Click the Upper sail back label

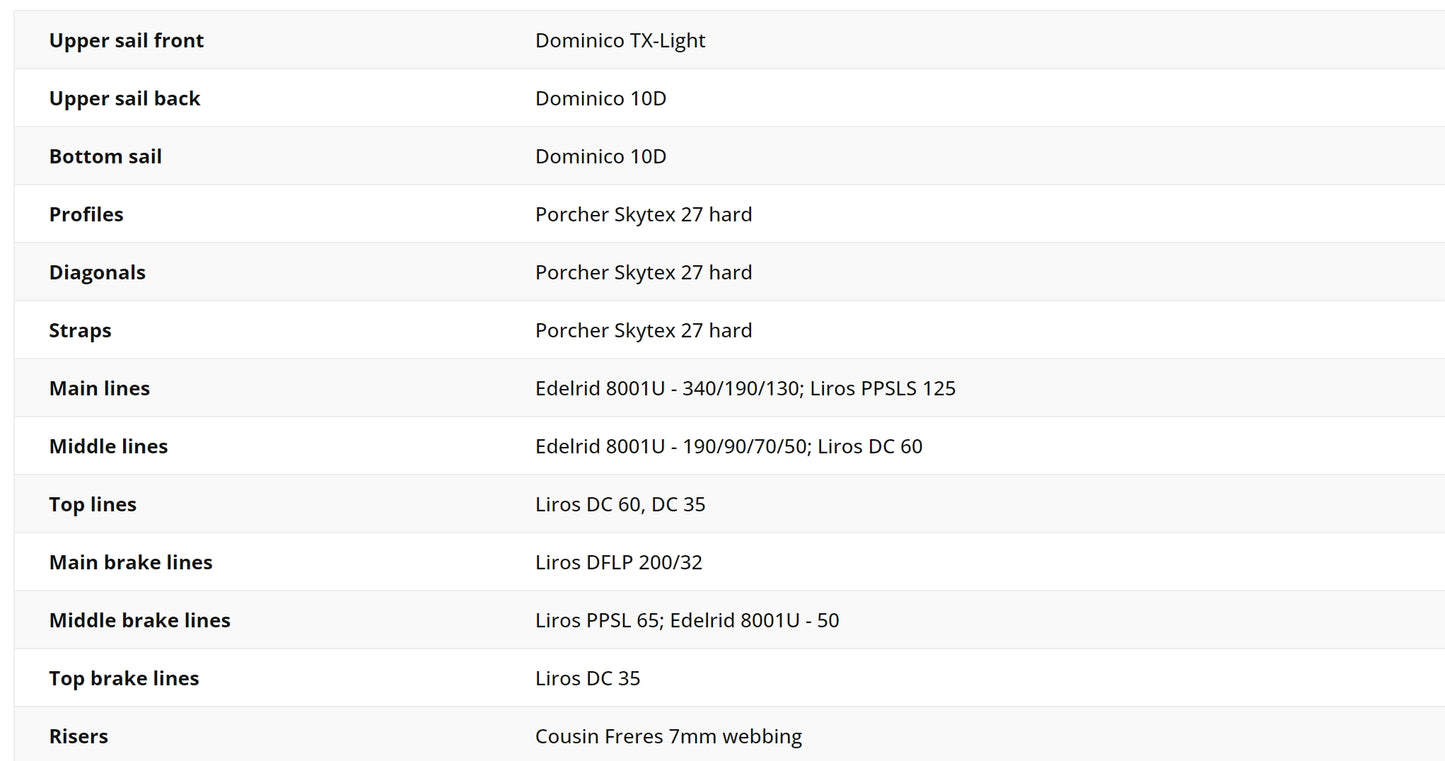[125, 98]
